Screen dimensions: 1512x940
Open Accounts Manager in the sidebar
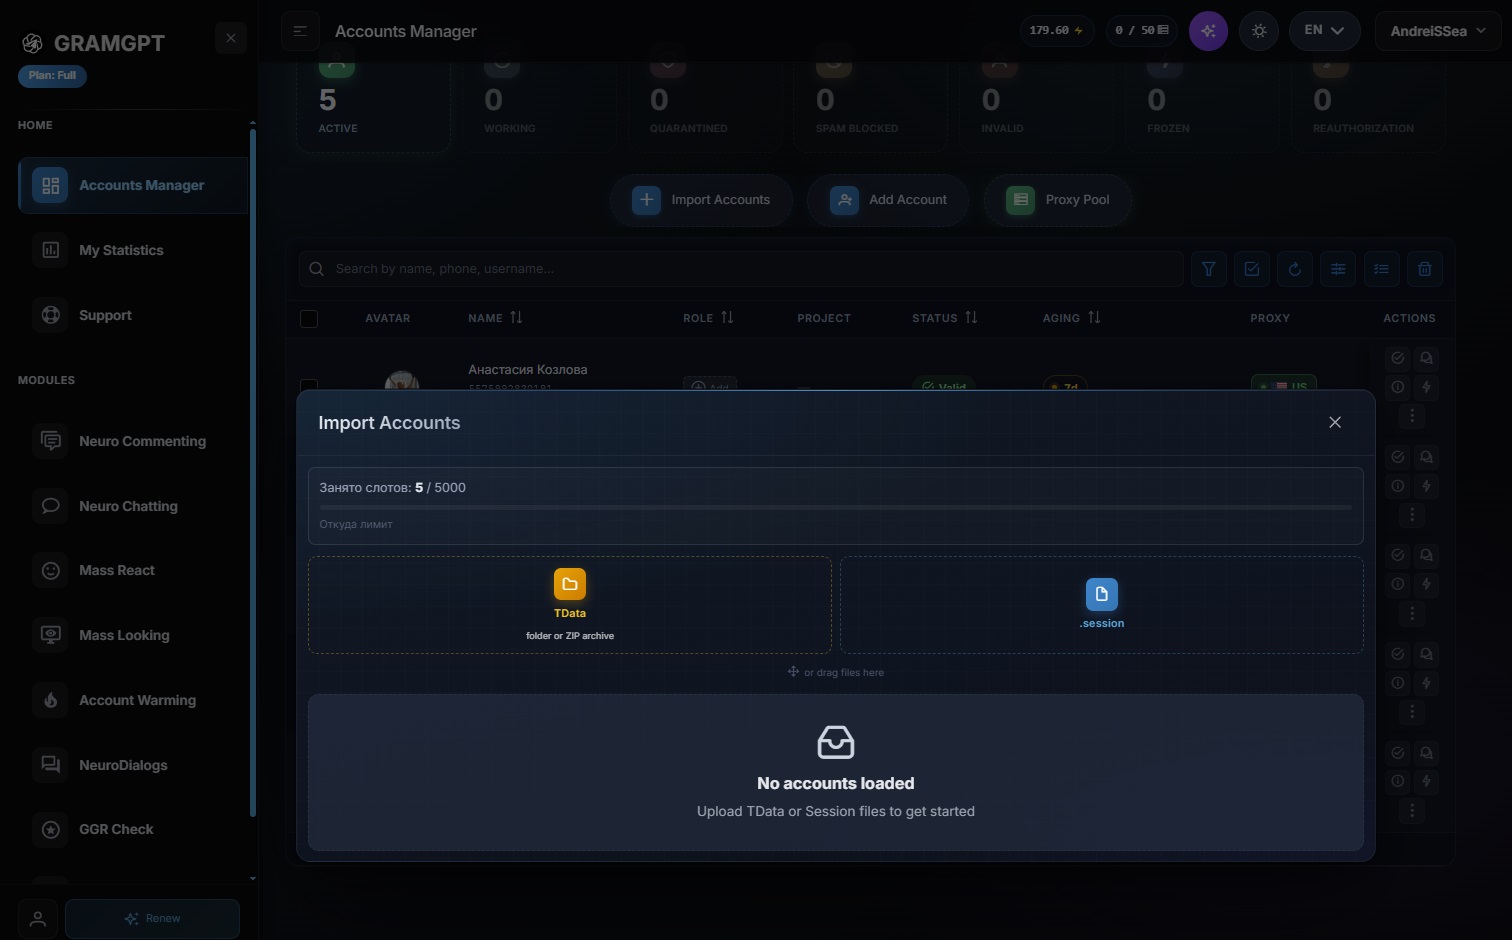pos(133,185)
